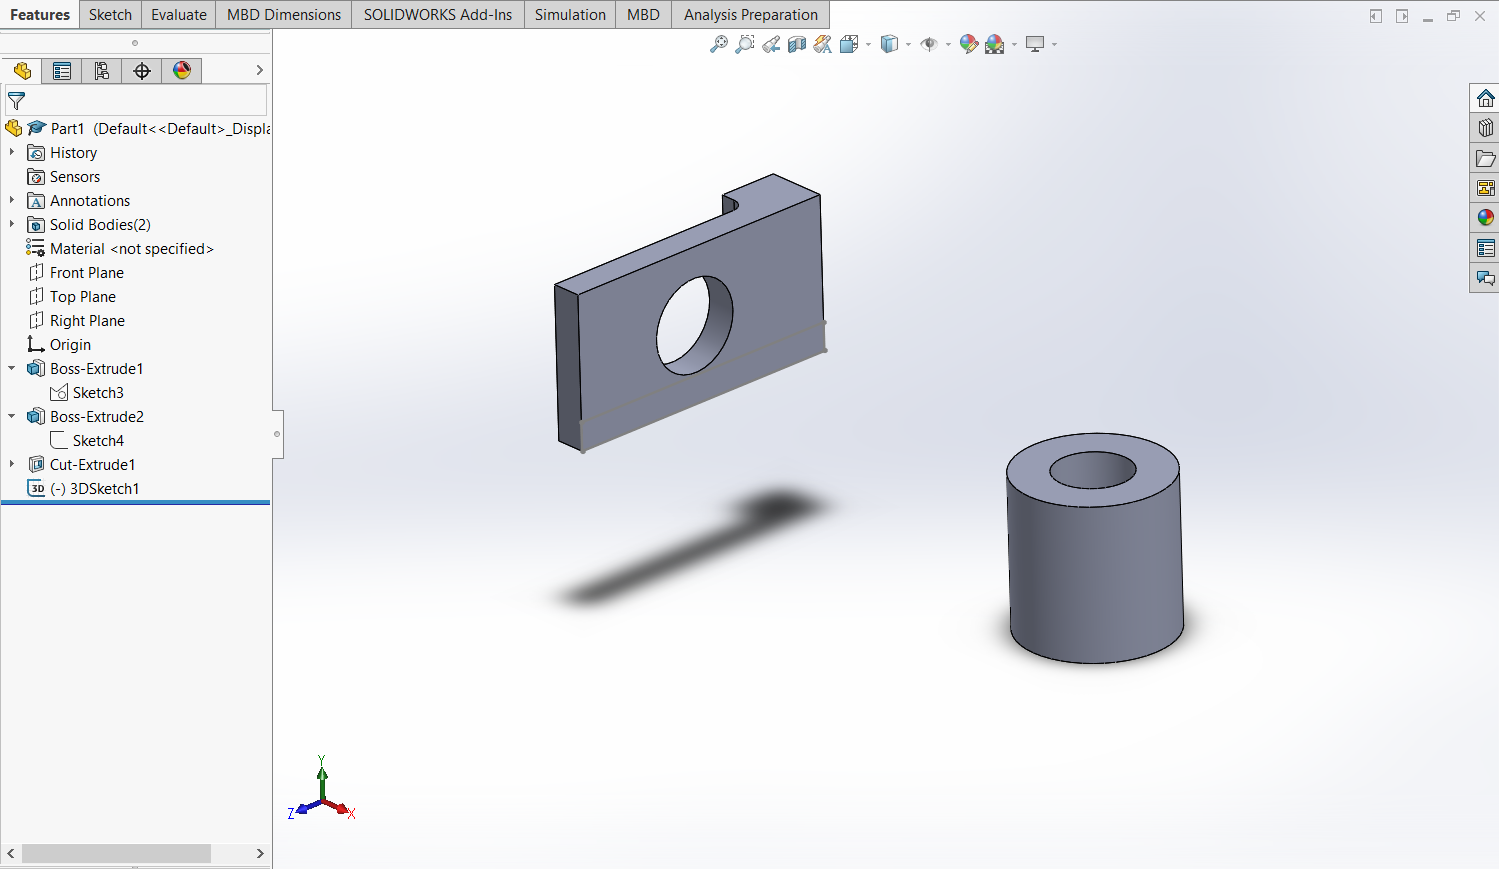Switch to the ConfigurationManager tab icon
This screenshot has height=869, width=1499.
[102, 70]
